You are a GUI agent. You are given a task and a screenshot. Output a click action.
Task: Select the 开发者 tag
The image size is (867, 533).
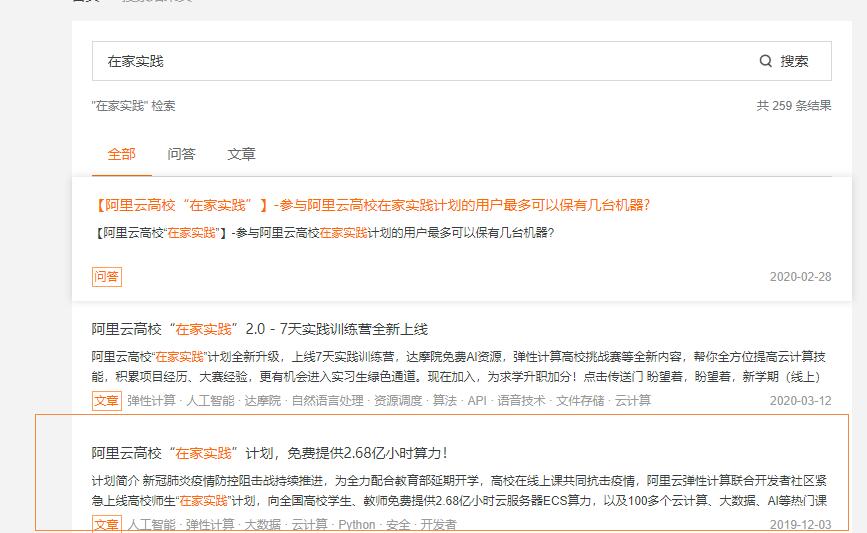point(438,524)
